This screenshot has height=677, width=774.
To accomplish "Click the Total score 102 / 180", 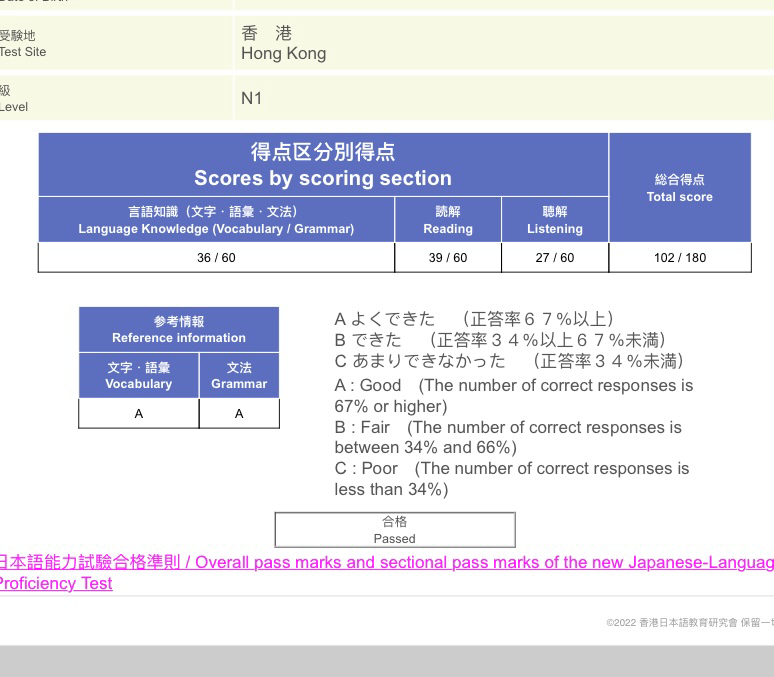I will (x=680, y=257).
